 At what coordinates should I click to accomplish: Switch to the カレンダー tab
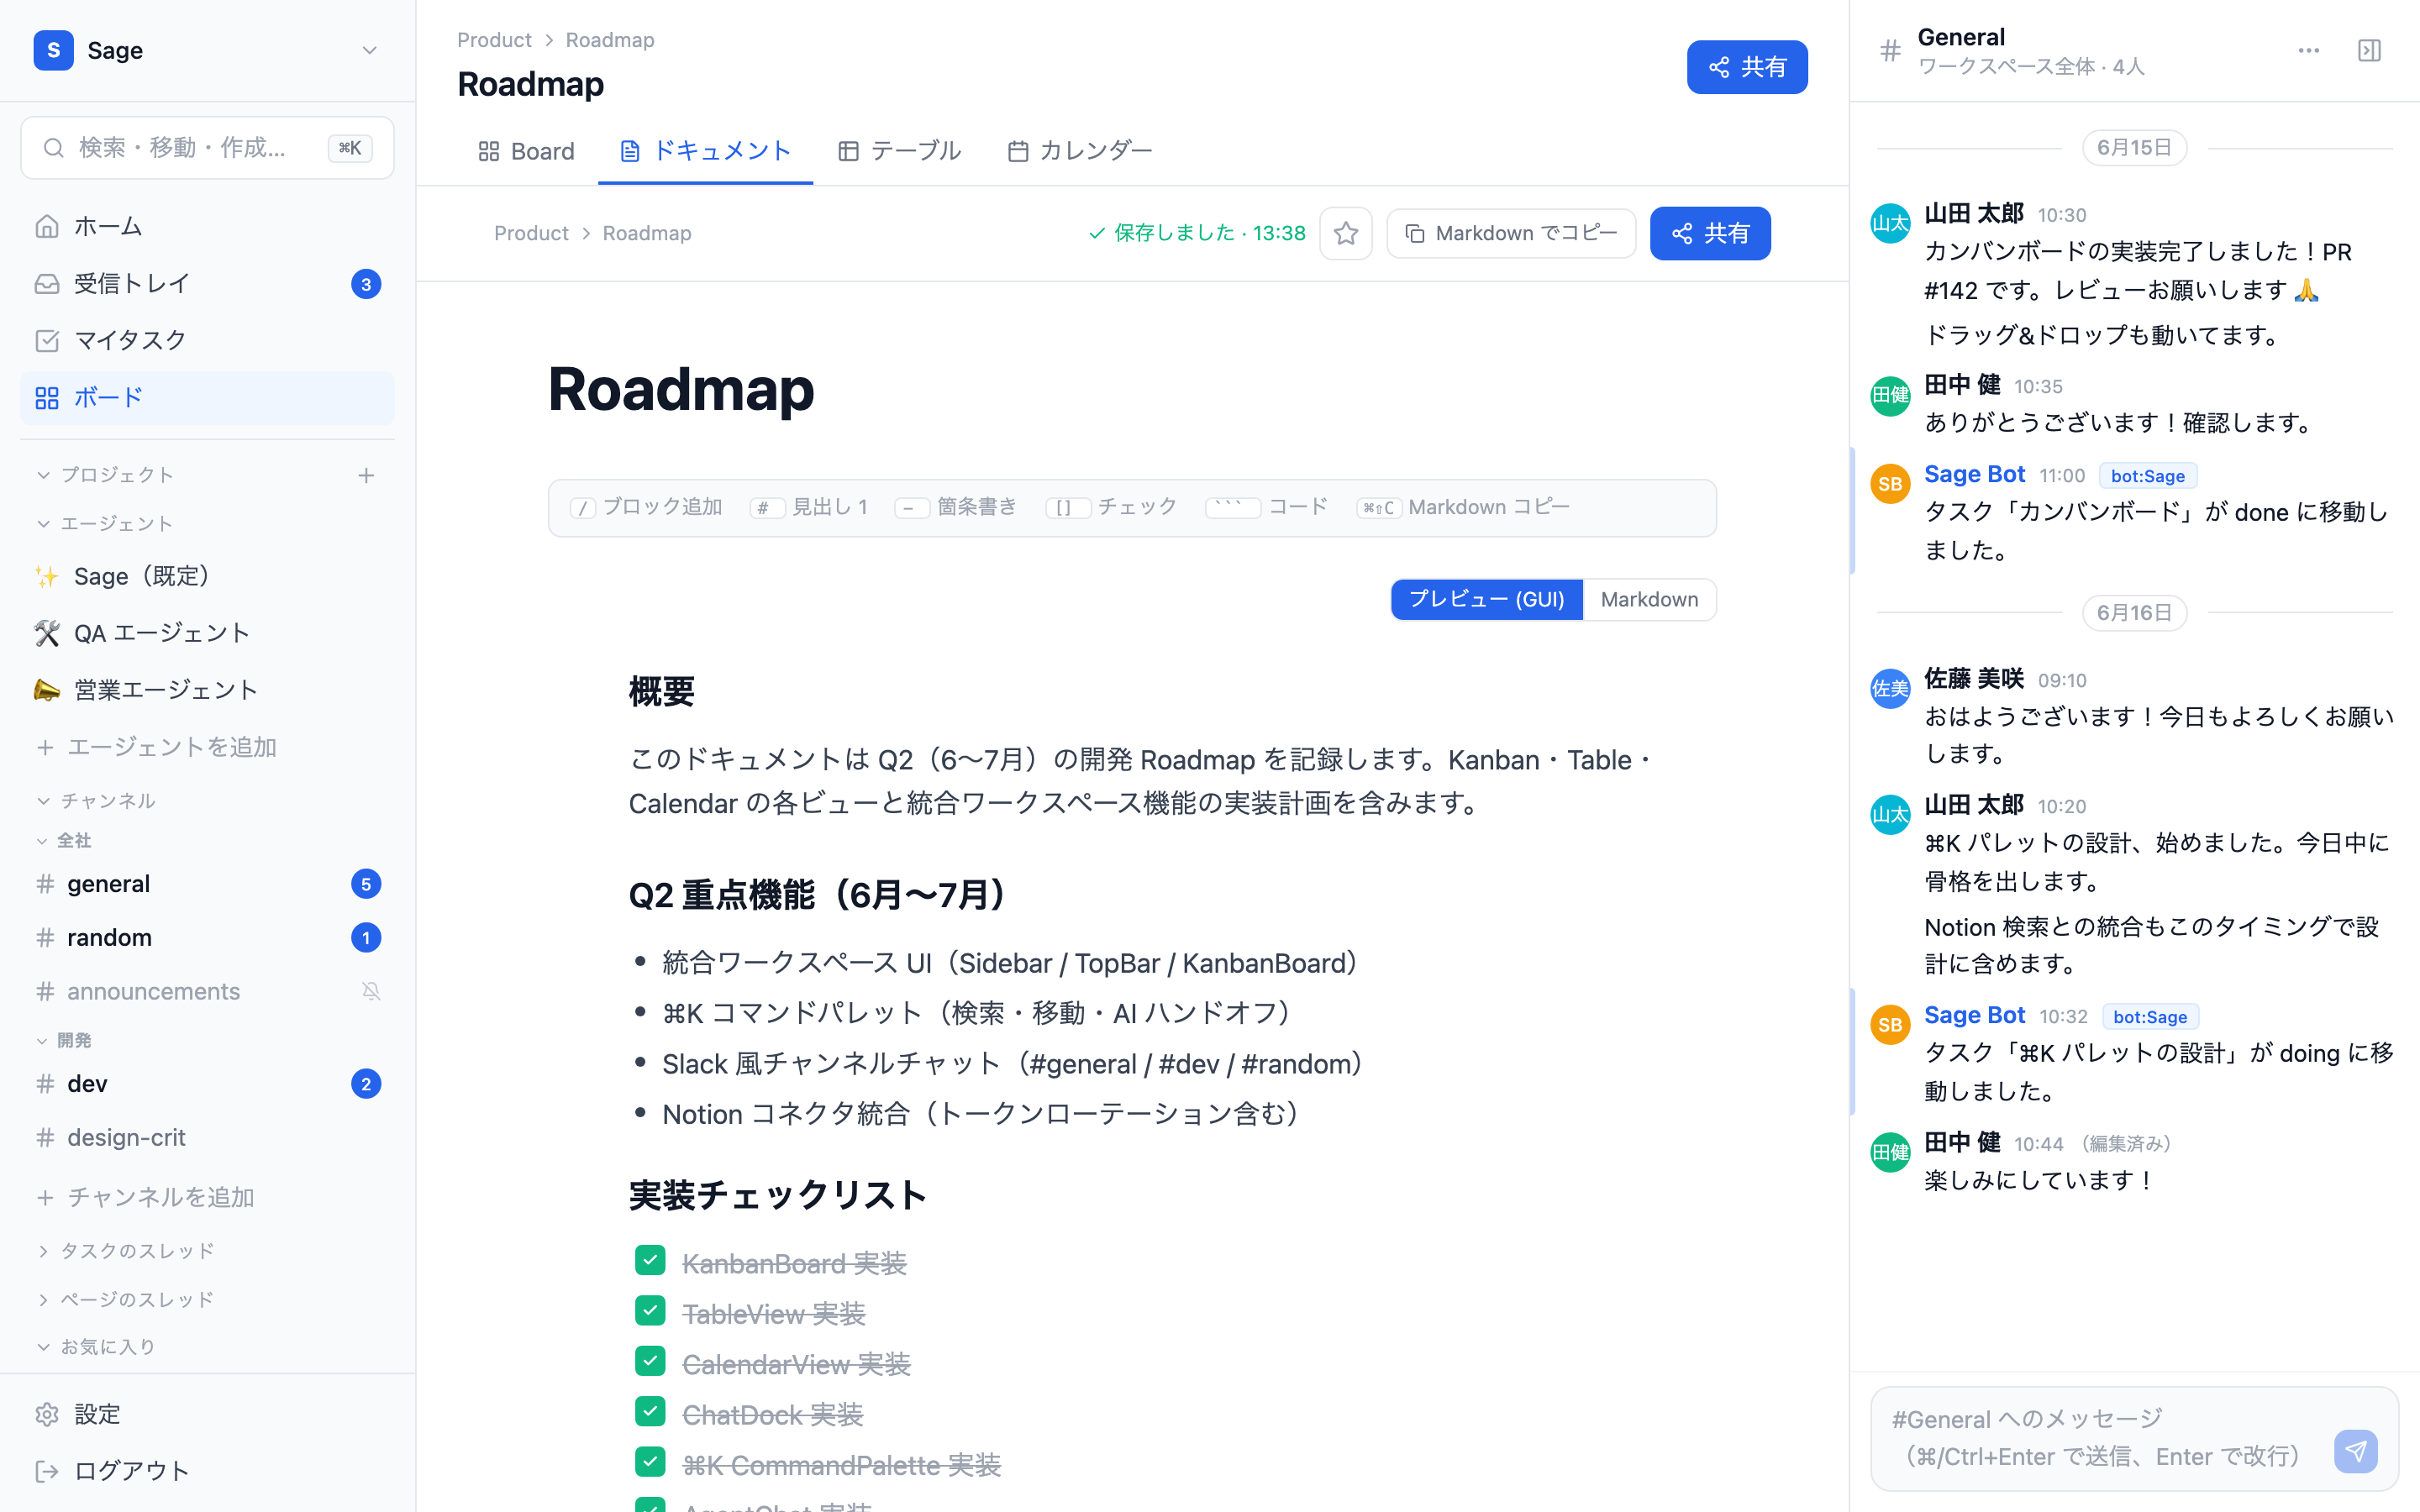[1080, 151]
